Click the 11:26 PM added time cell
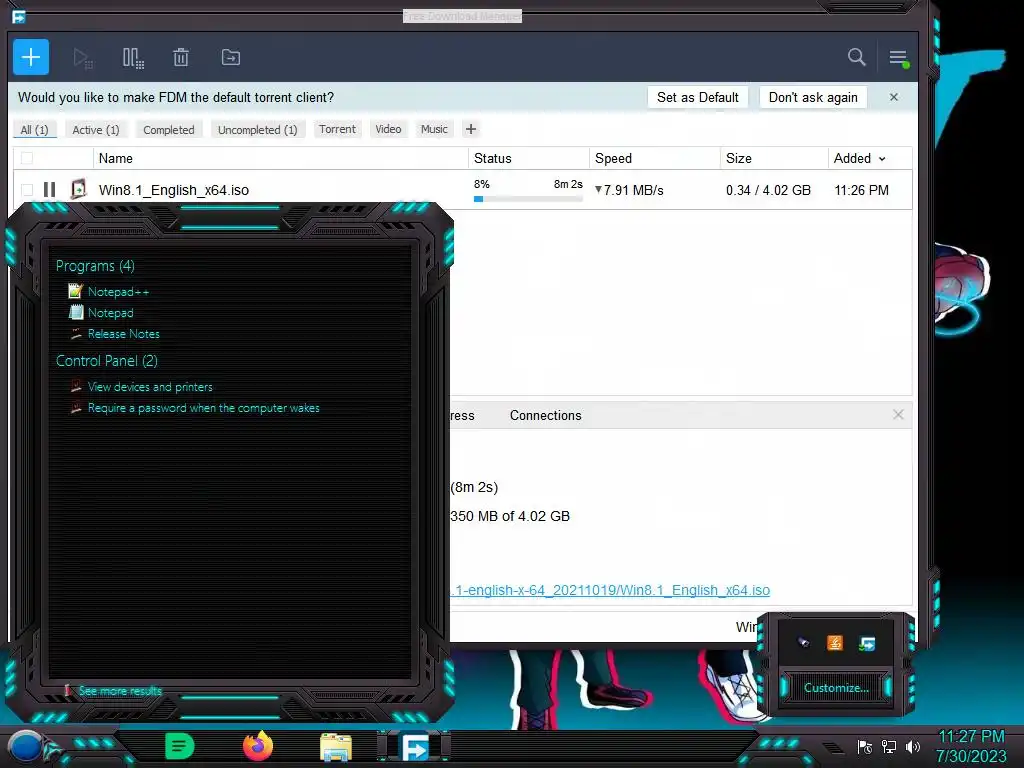Screen dimensions: 1024x768 pyautogui.click(x=861, y=190)
